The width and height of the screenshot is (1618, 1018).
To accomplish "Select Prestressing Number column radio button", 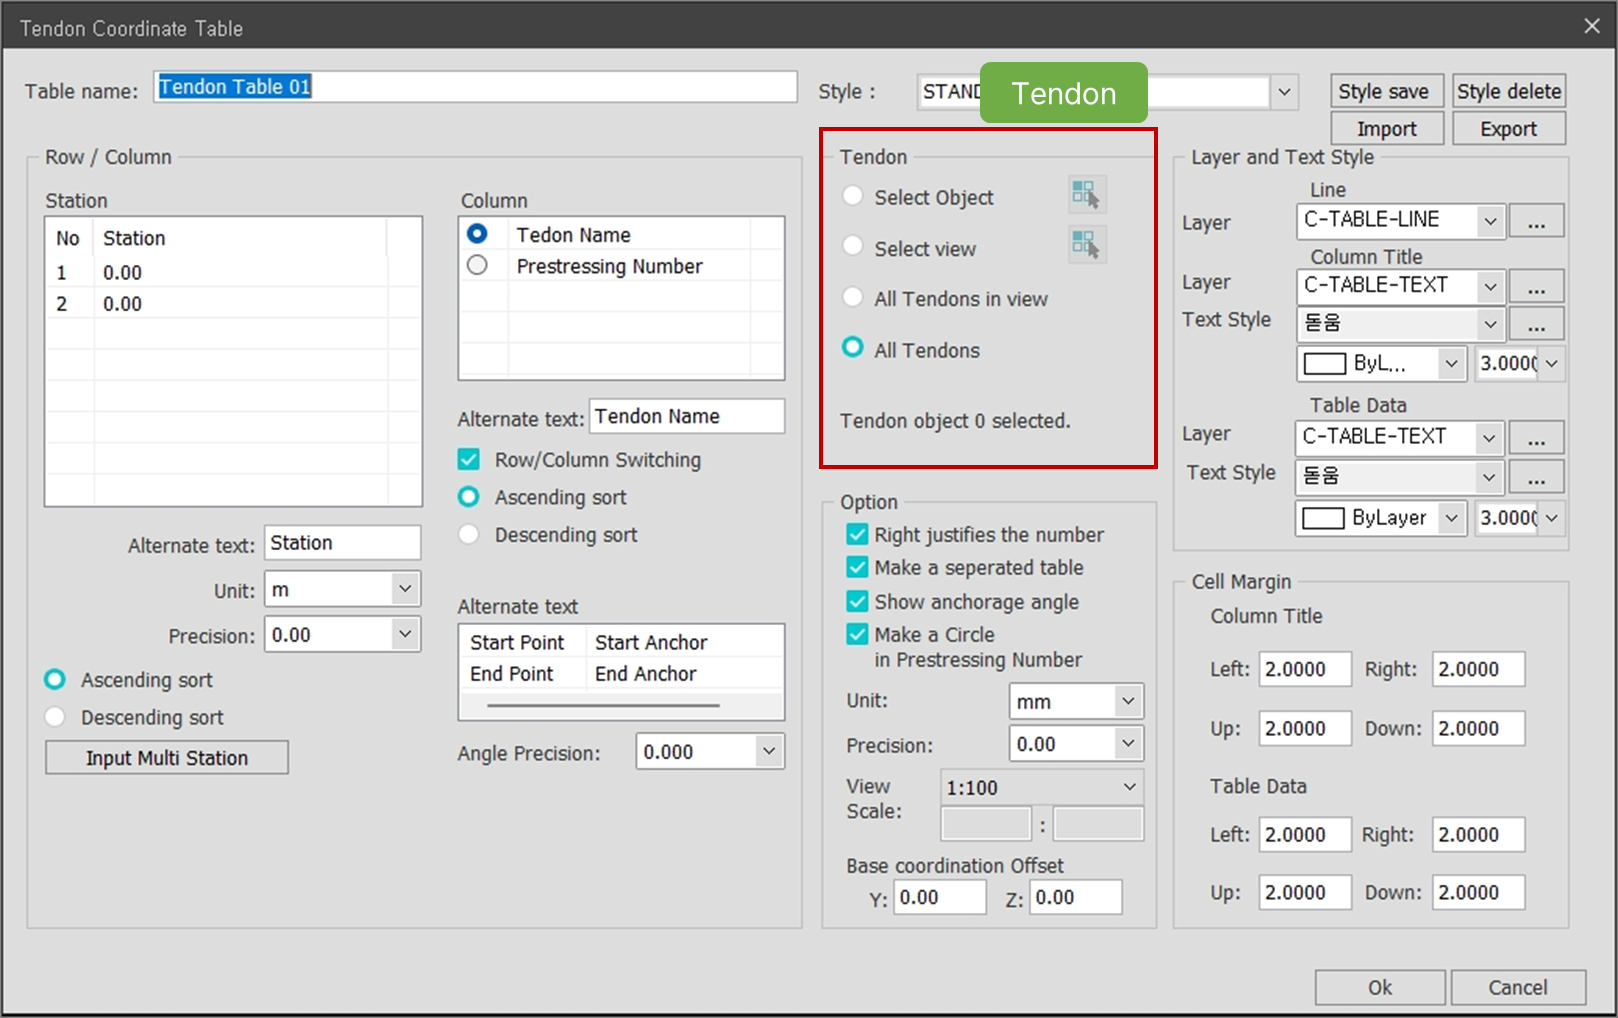I will tap(478, 265).
